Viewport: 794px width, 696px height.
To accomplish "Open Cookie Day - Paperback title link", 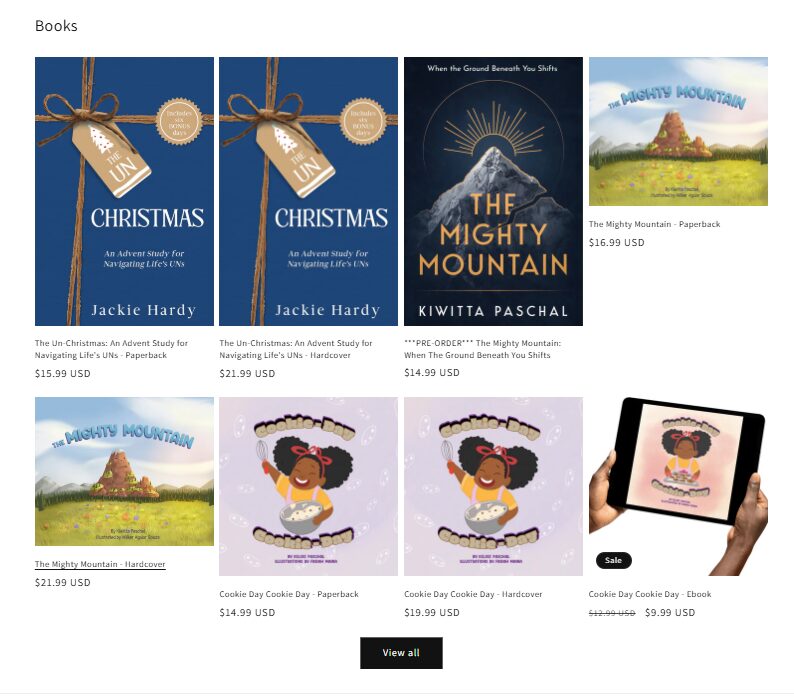I will point(289,594).
